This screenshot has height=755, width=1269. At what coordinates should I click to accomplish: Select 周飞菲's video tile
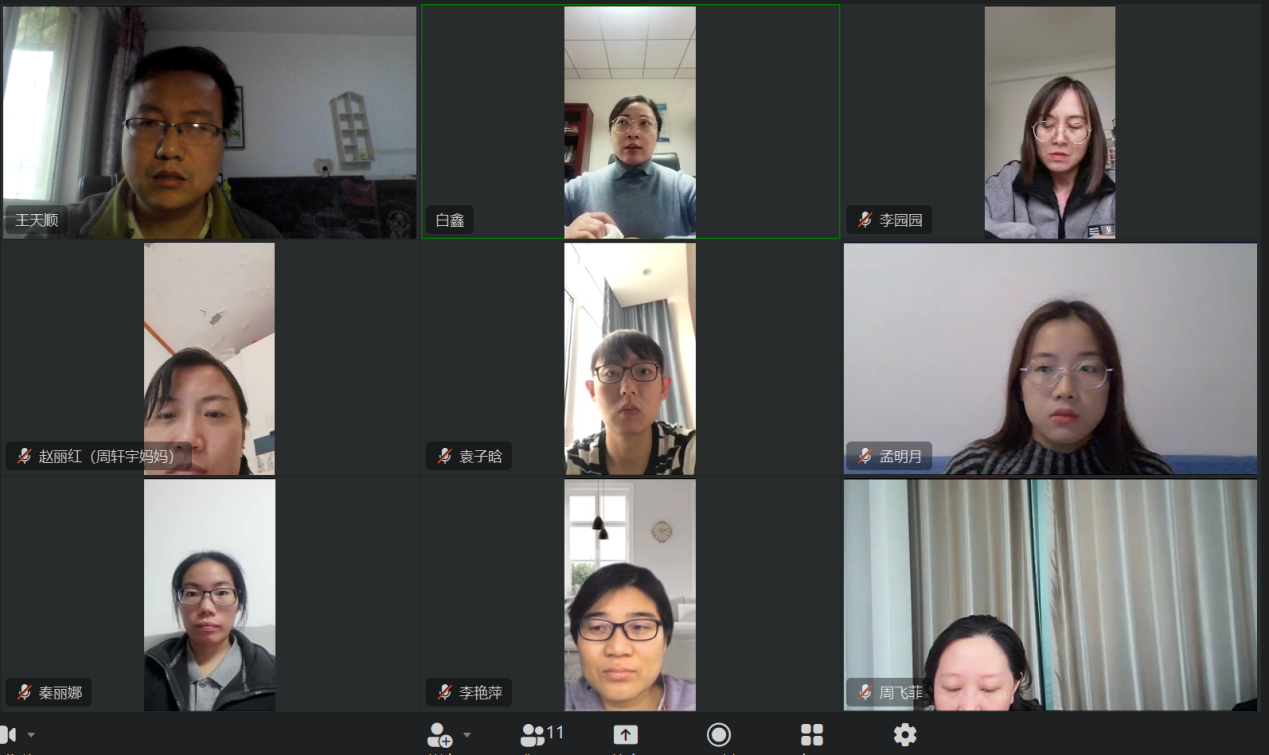(1050, 595)
